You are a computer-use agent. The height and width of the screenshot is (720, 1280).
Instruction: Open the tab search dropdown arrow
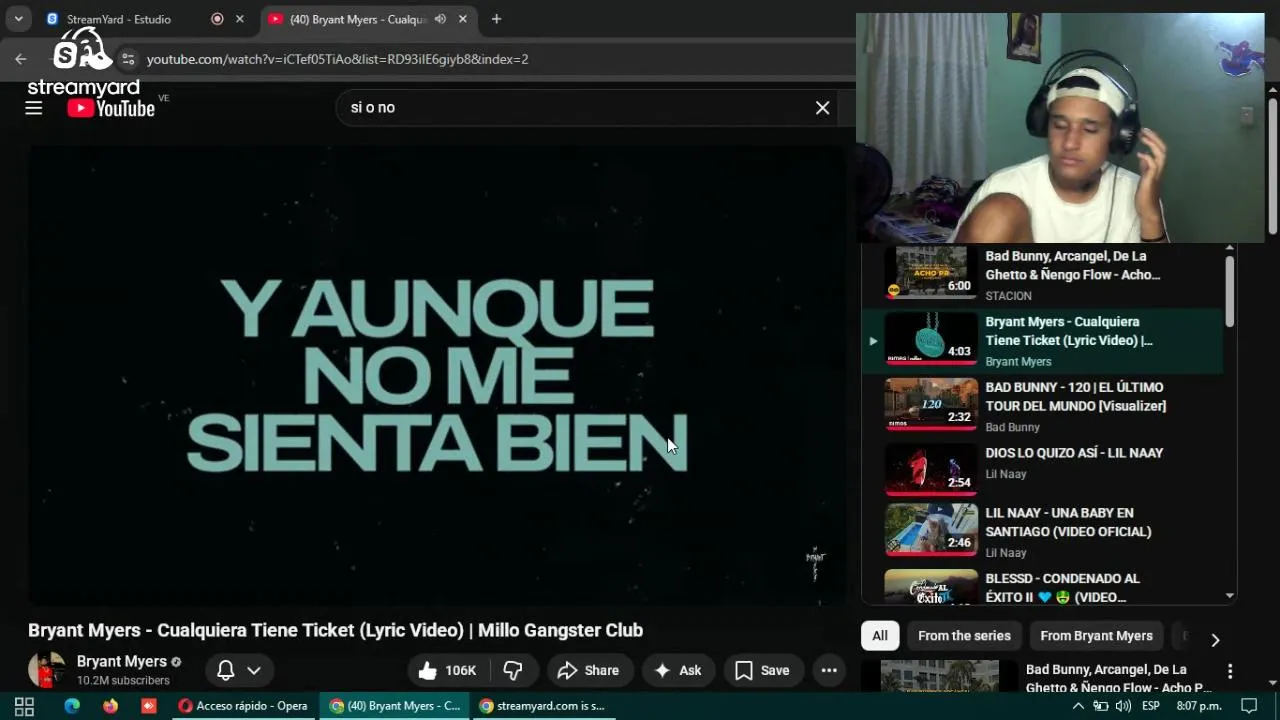[x=18, y=19]
